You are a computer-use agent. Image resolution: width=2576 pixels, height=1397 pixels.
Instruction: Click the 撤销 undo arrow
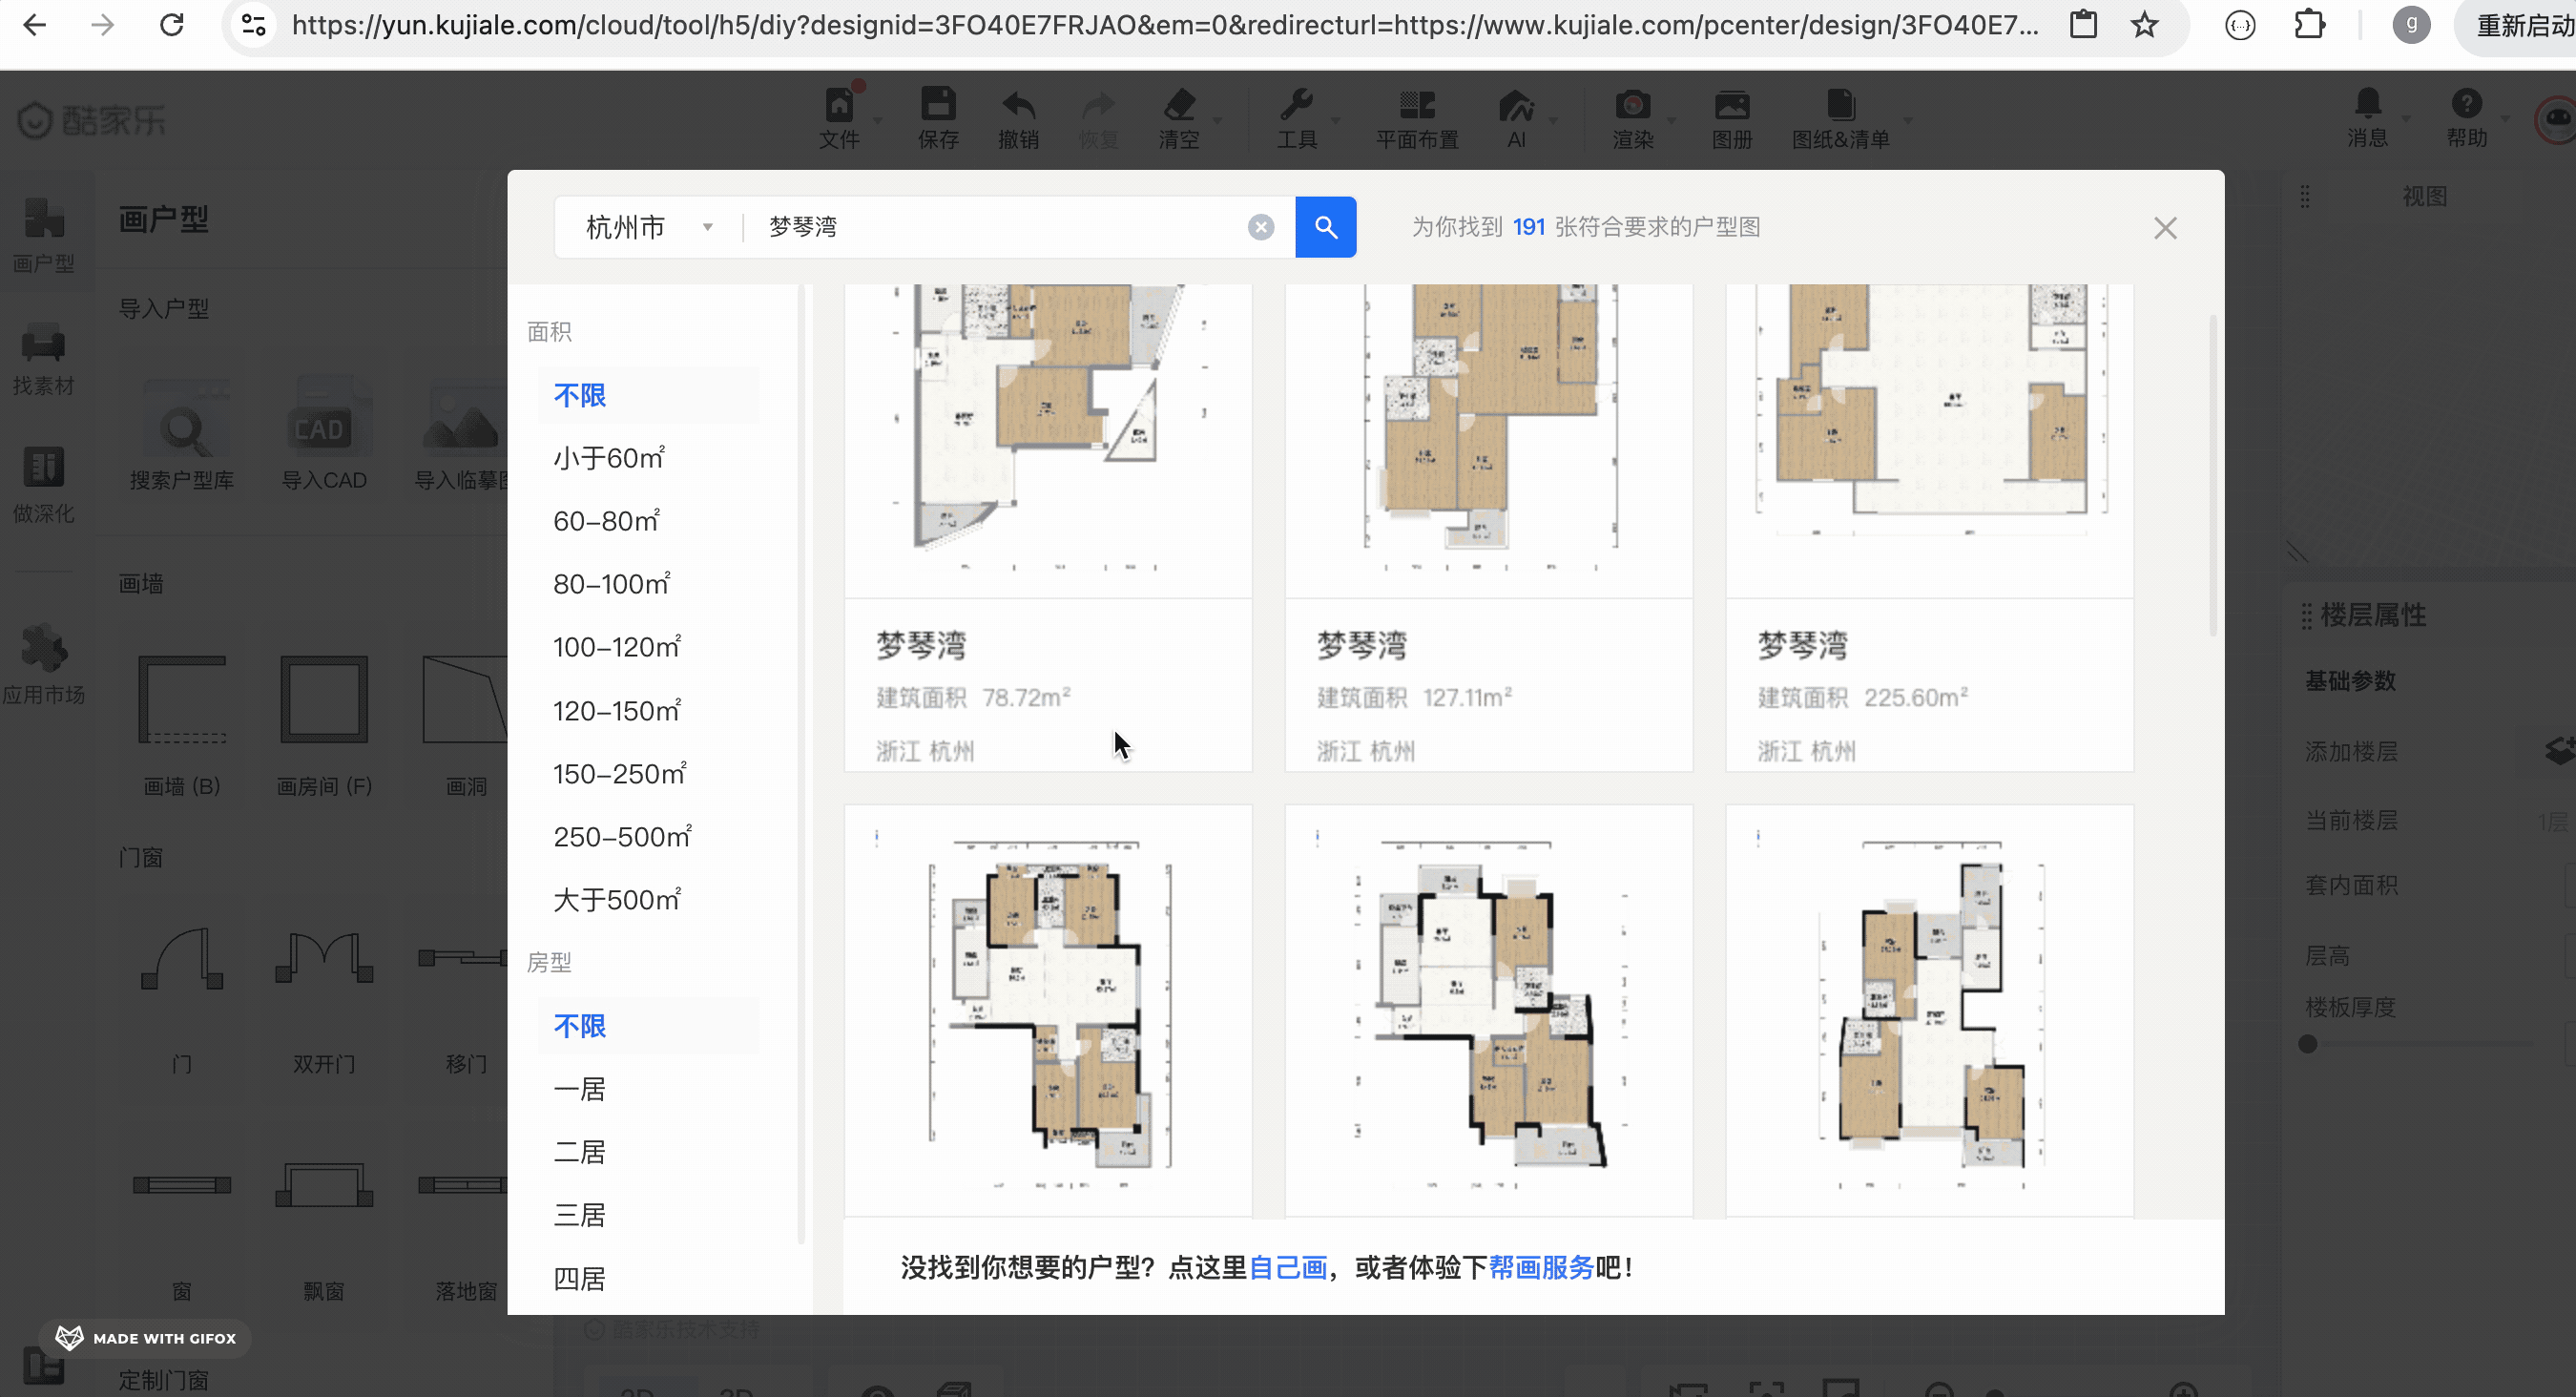tap(1018, 118)
